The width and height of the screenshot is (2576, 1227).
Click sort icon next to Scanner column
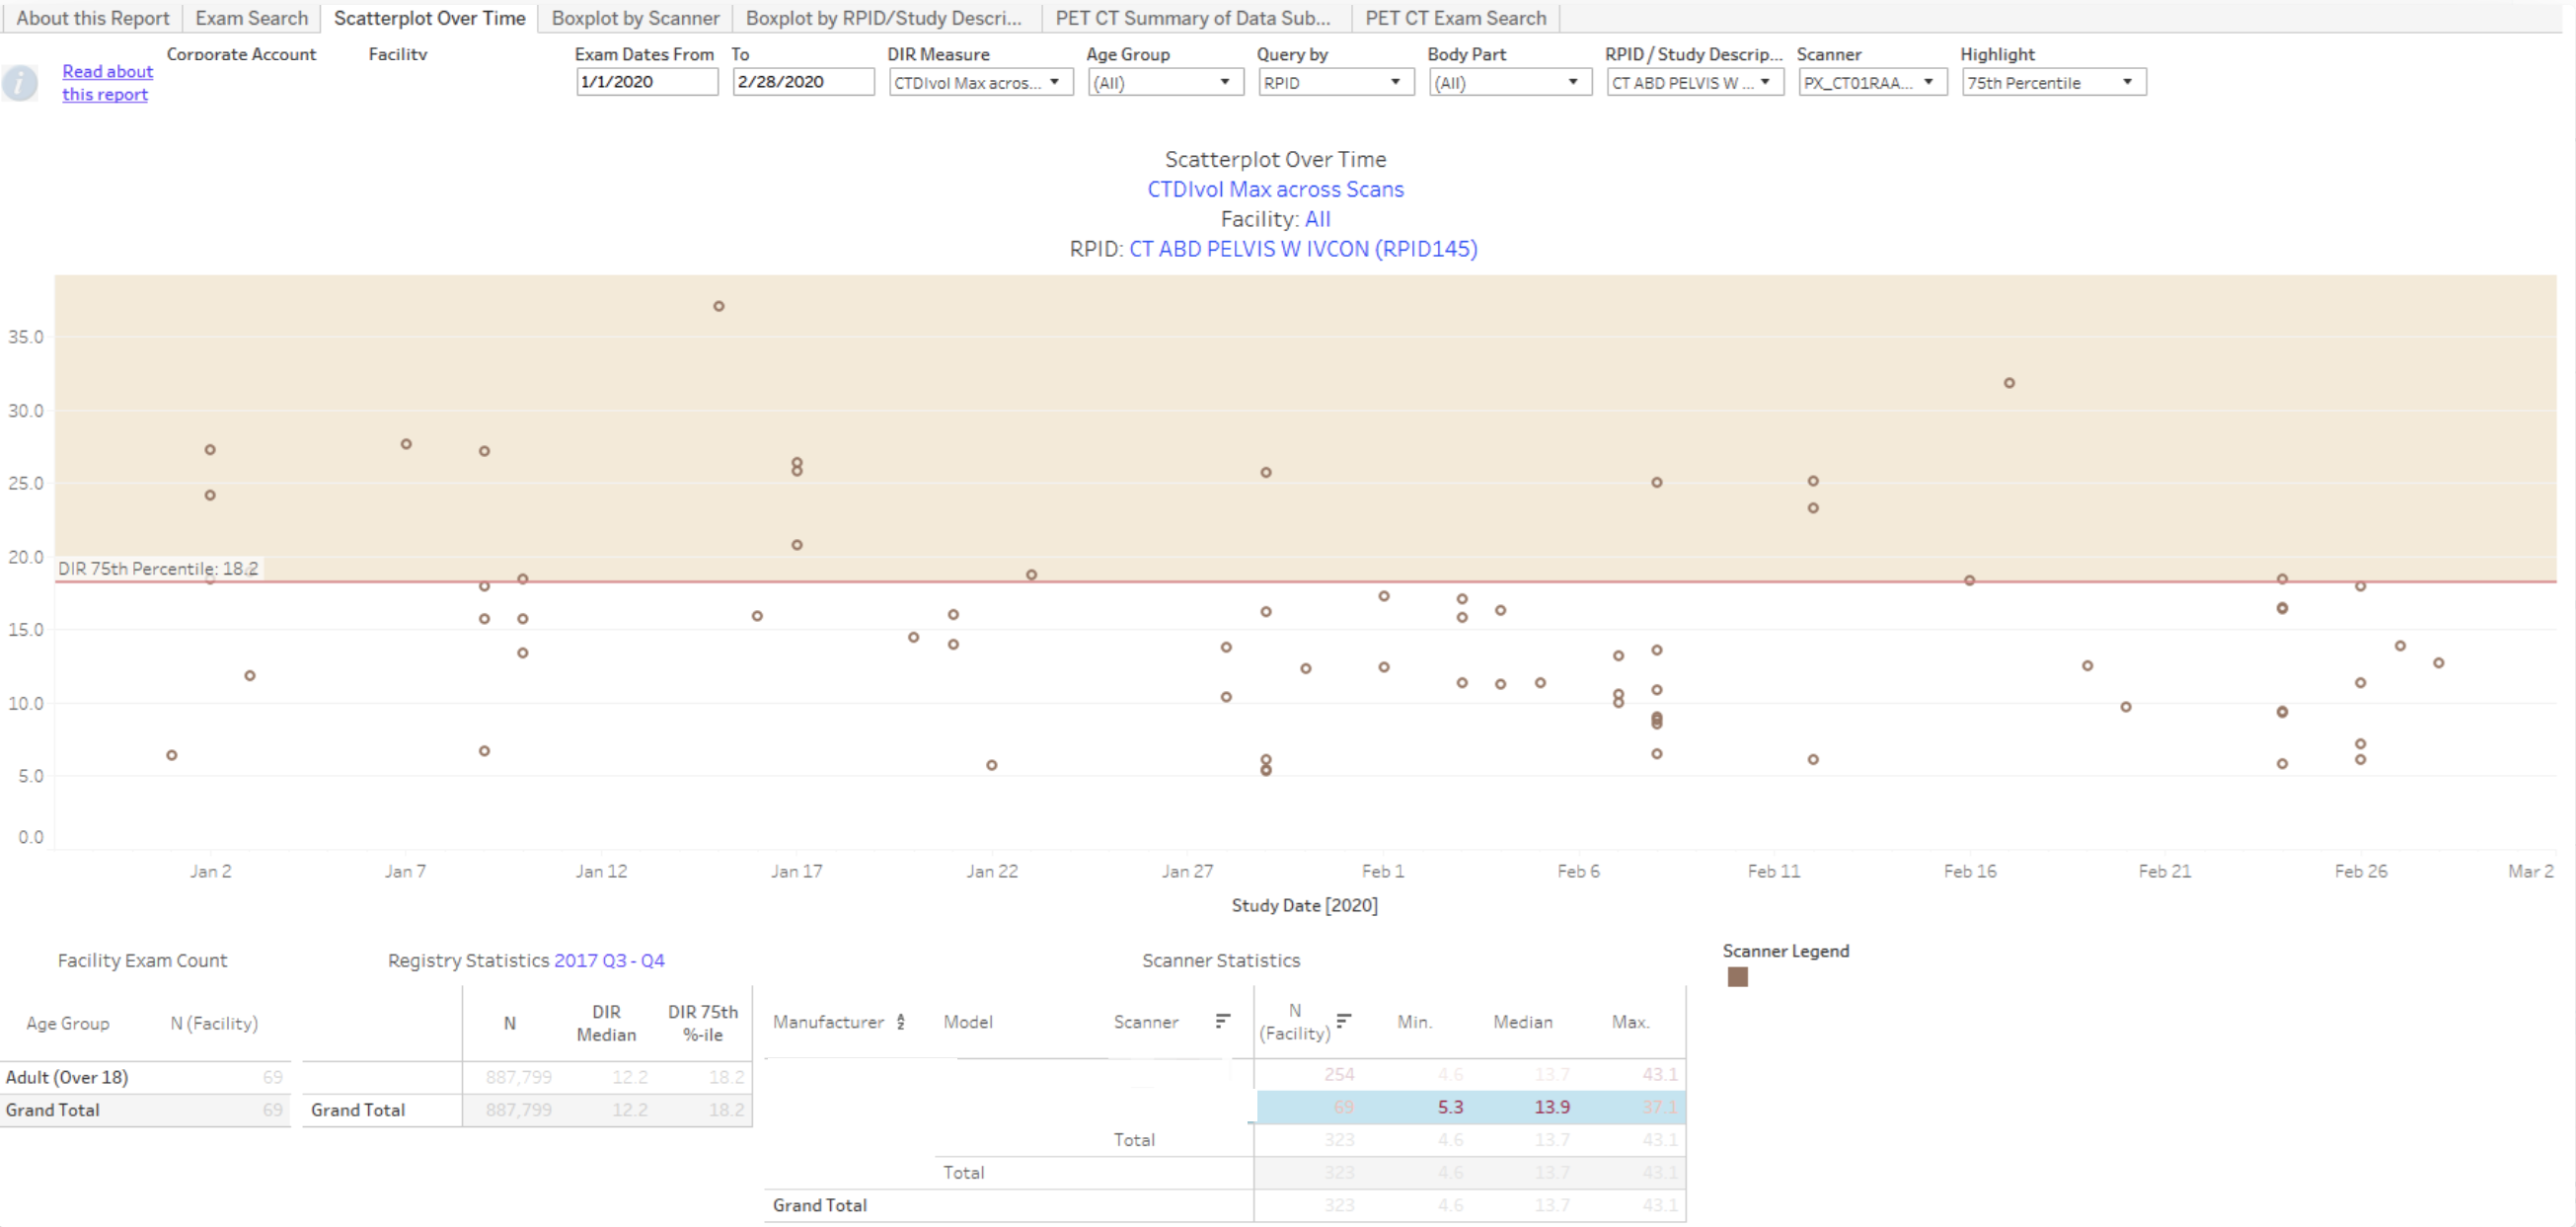click(1222, 1020)
